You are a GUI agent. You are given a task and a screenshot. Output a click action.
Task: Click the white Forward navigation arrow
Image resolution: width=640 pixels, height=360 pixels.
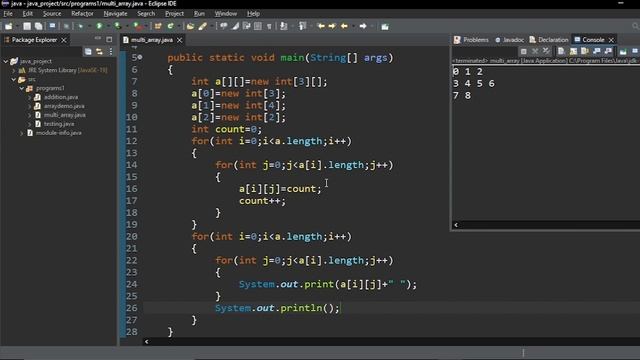point(362,26)
